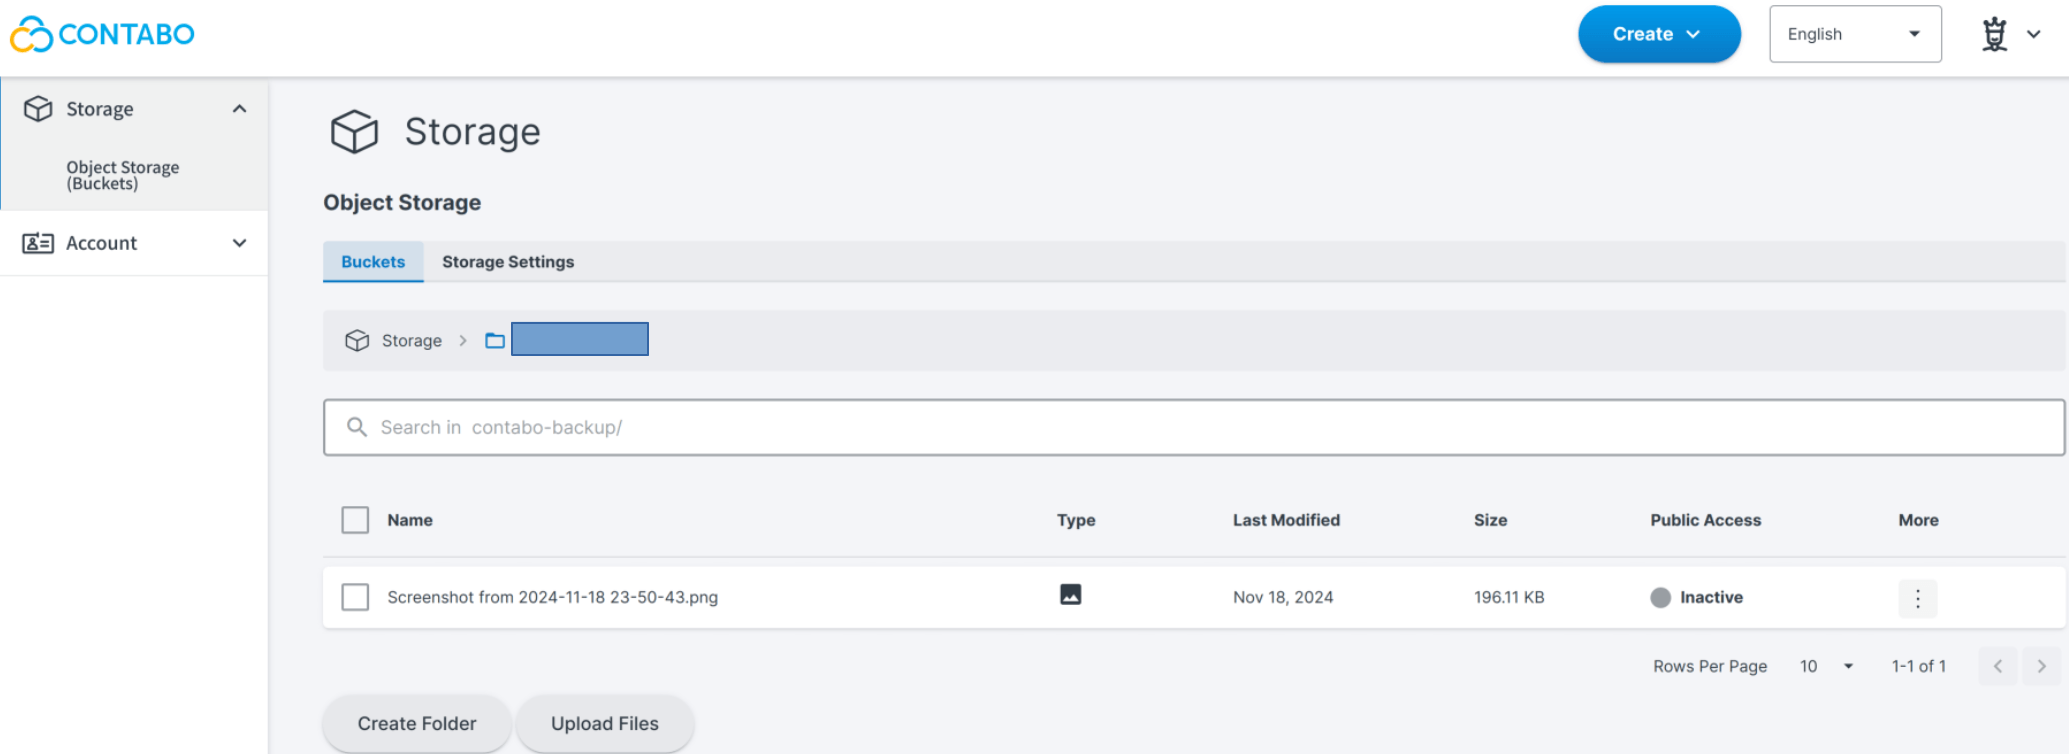This screenshot has height=754, width=2069.
Task: Click the image file type icon
Action: point(1070,595)
